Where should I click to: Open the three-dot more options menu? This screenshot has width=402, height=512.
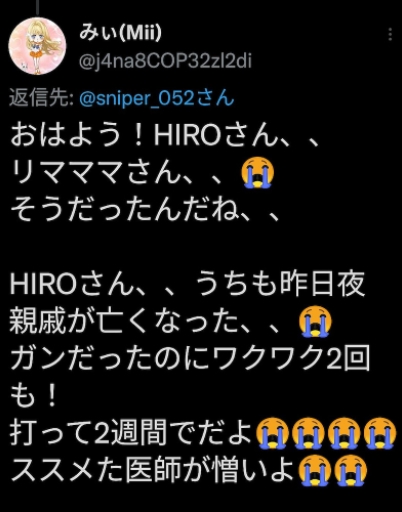390,35
